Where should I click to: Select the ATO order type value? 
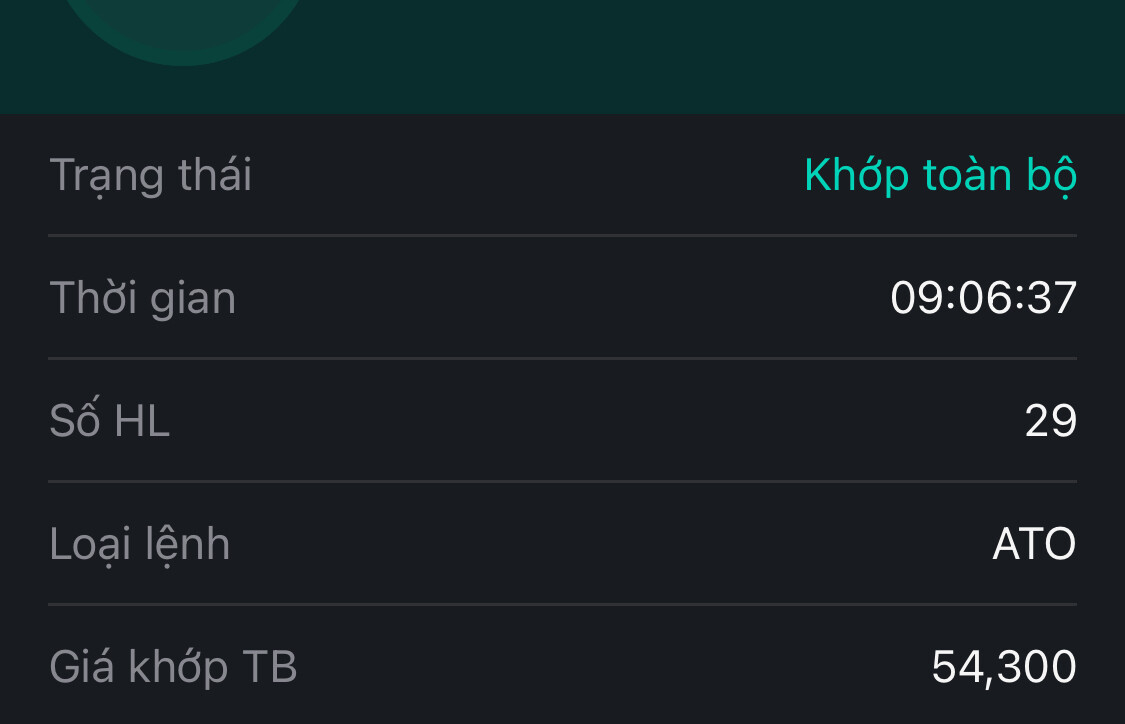1034,544
